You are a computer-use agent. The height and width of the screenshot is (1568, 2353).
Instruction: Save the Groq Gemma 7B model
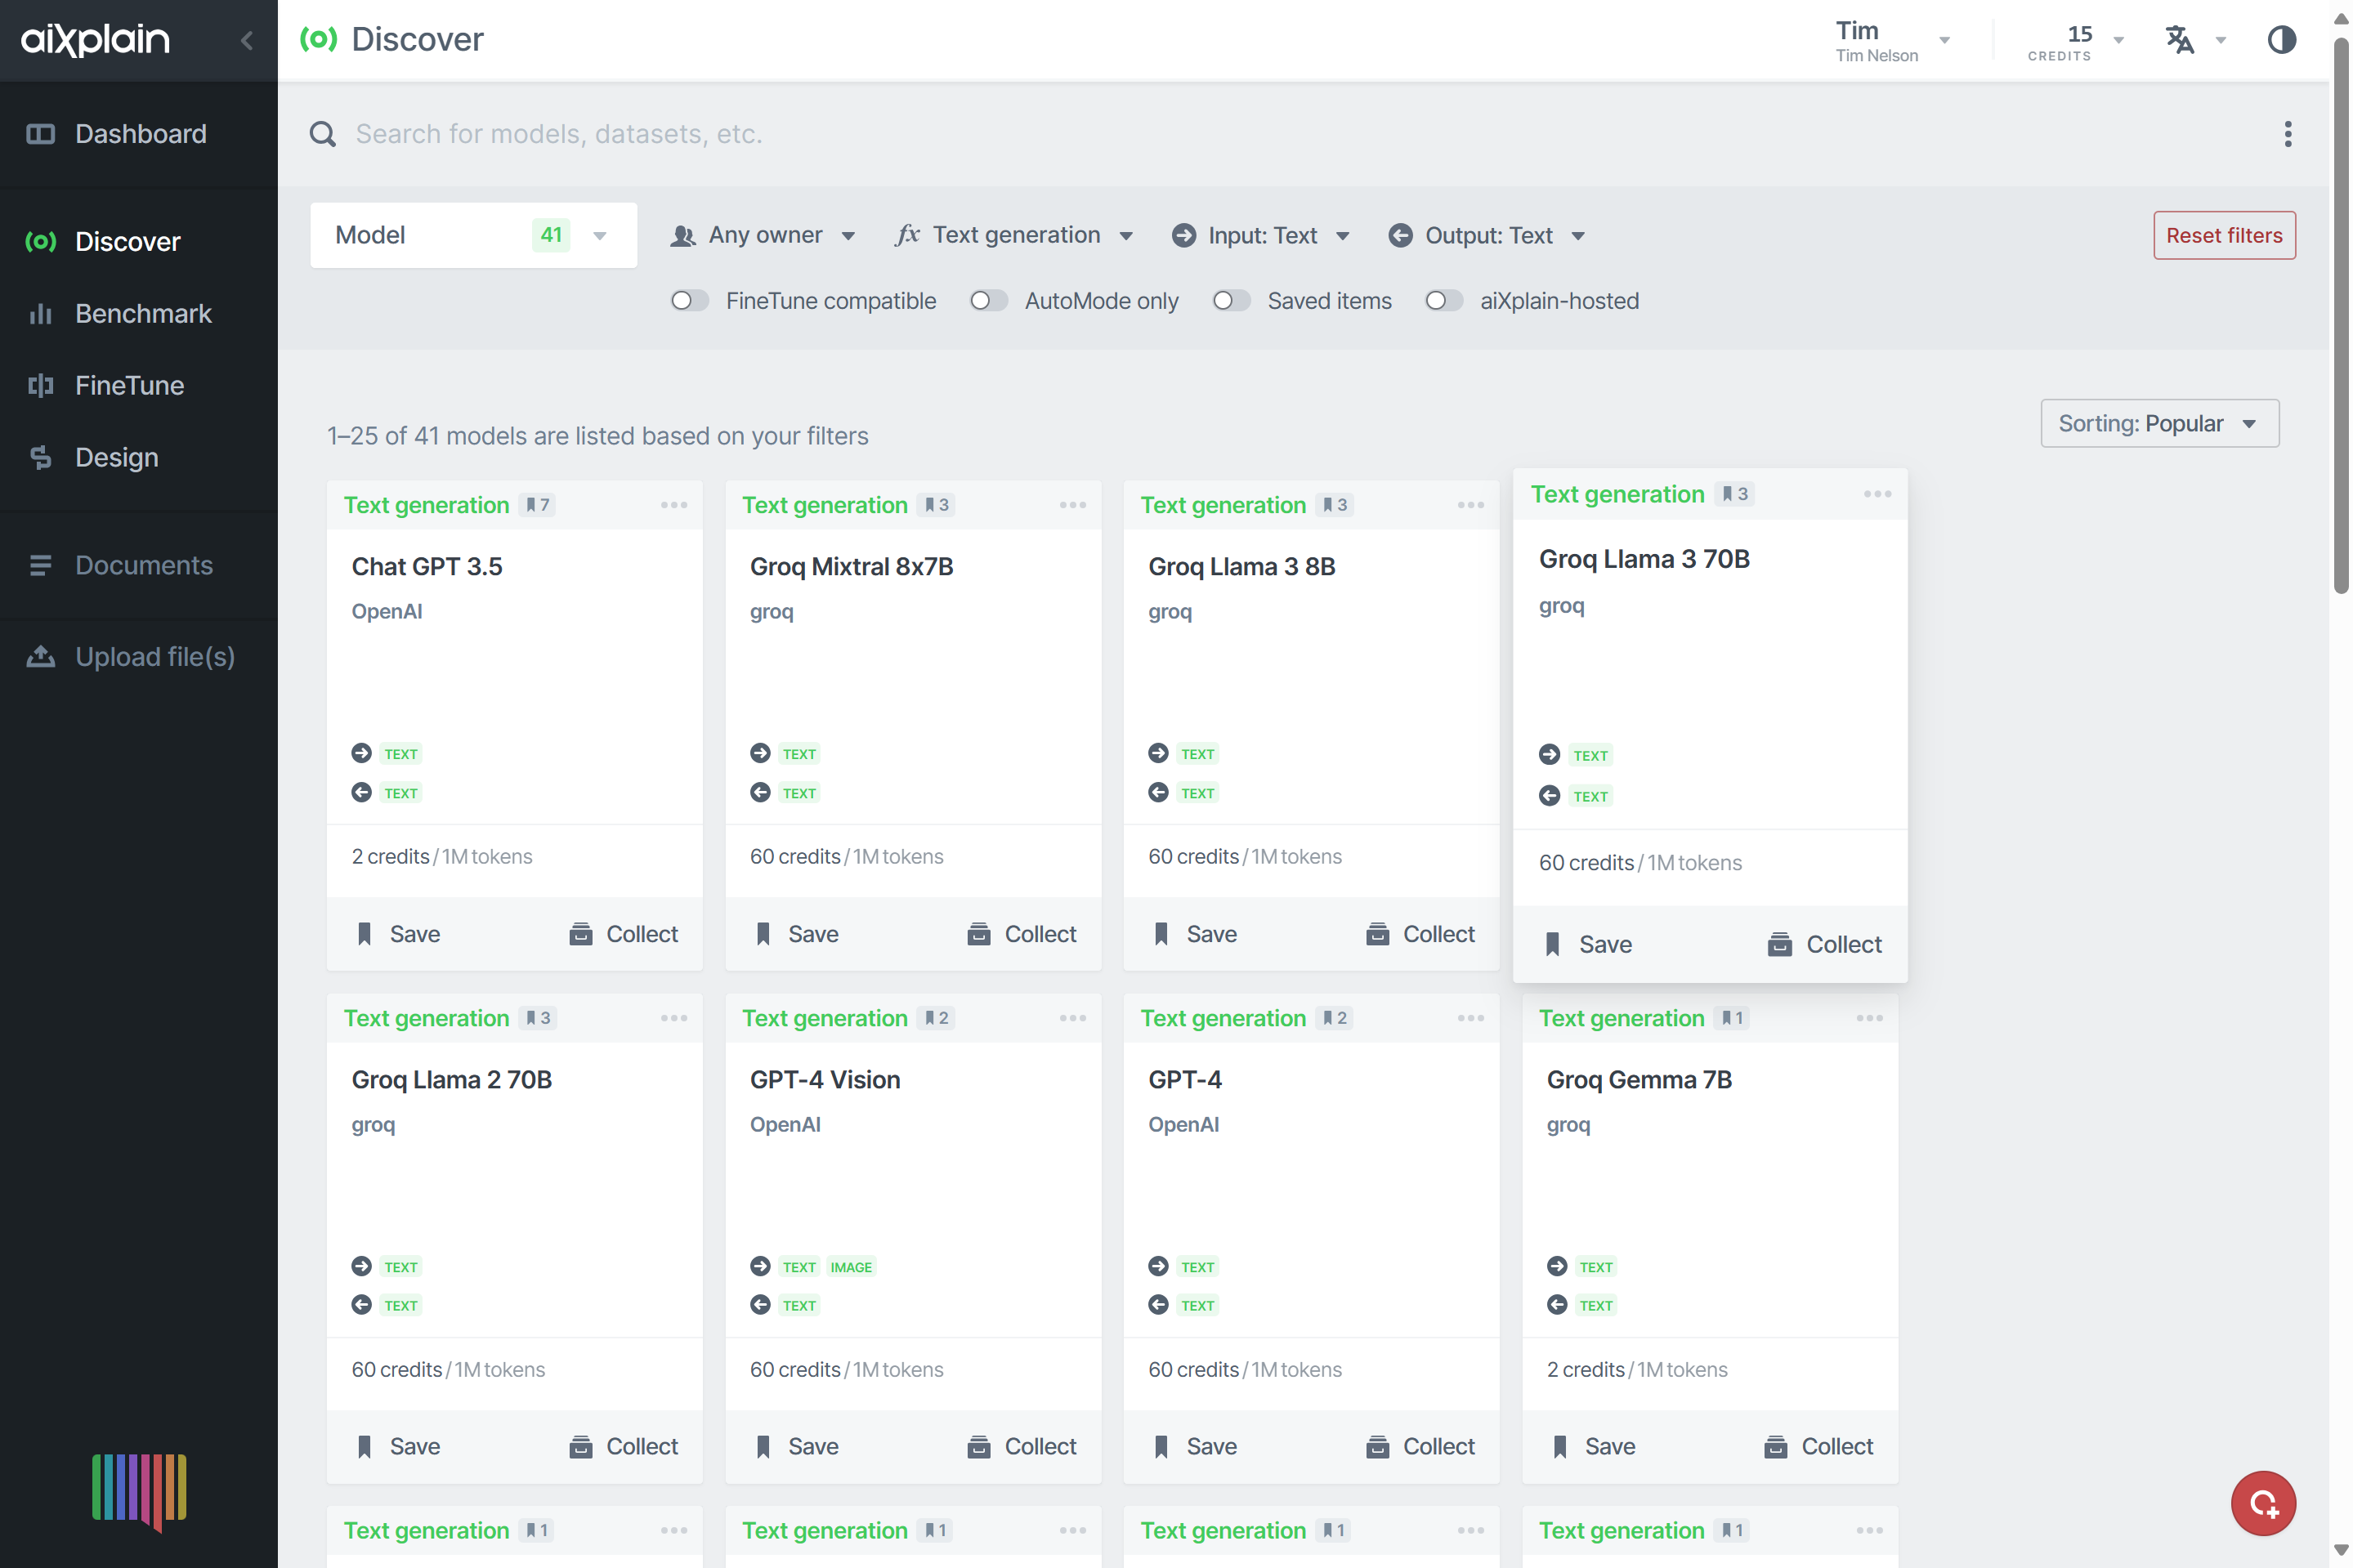(x=1594, y=1446)
